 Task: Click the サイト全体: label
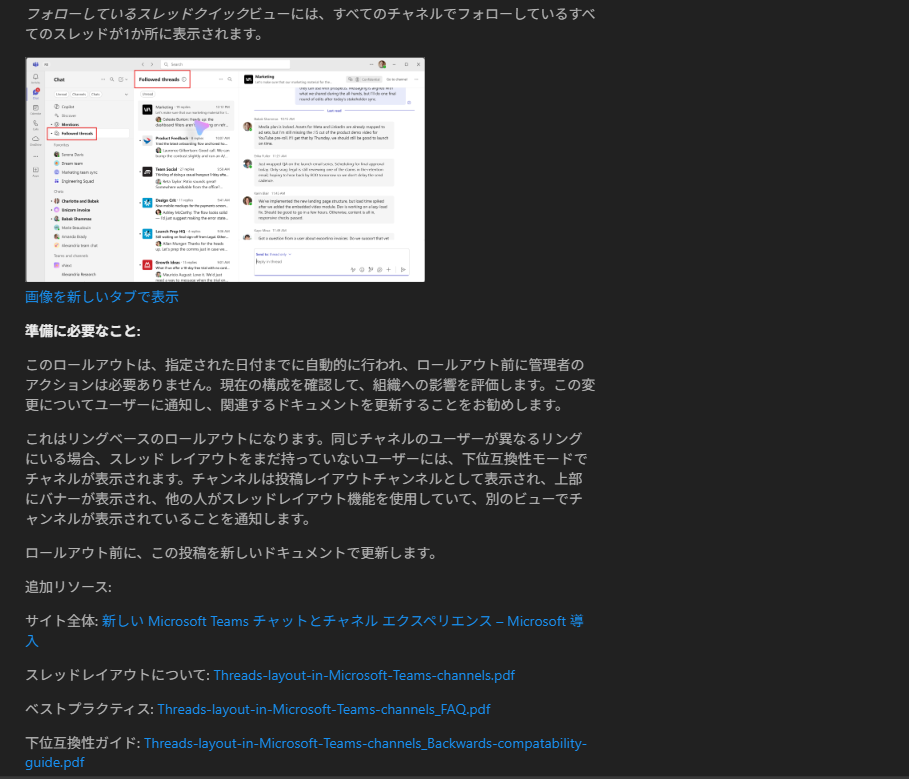point(62,621)
